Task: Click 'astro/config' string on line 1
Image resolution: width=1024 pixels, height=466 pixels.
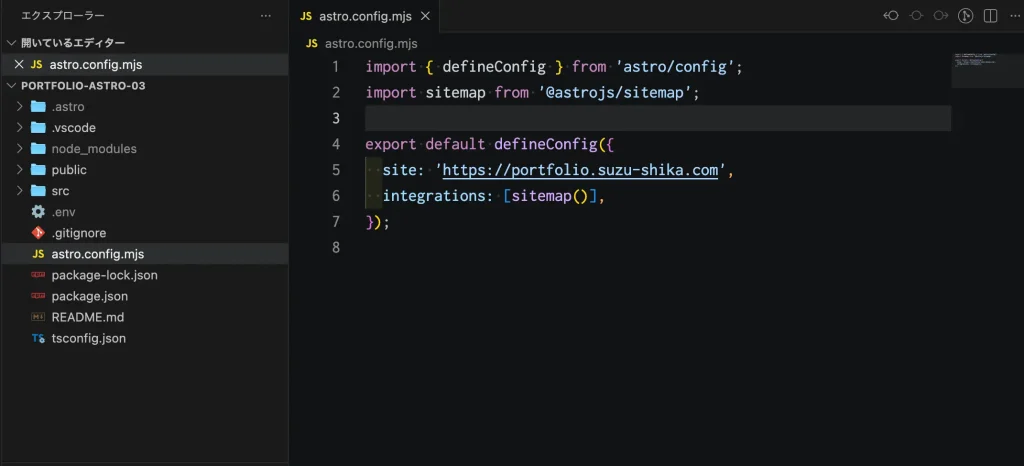Action: (675, 67)
